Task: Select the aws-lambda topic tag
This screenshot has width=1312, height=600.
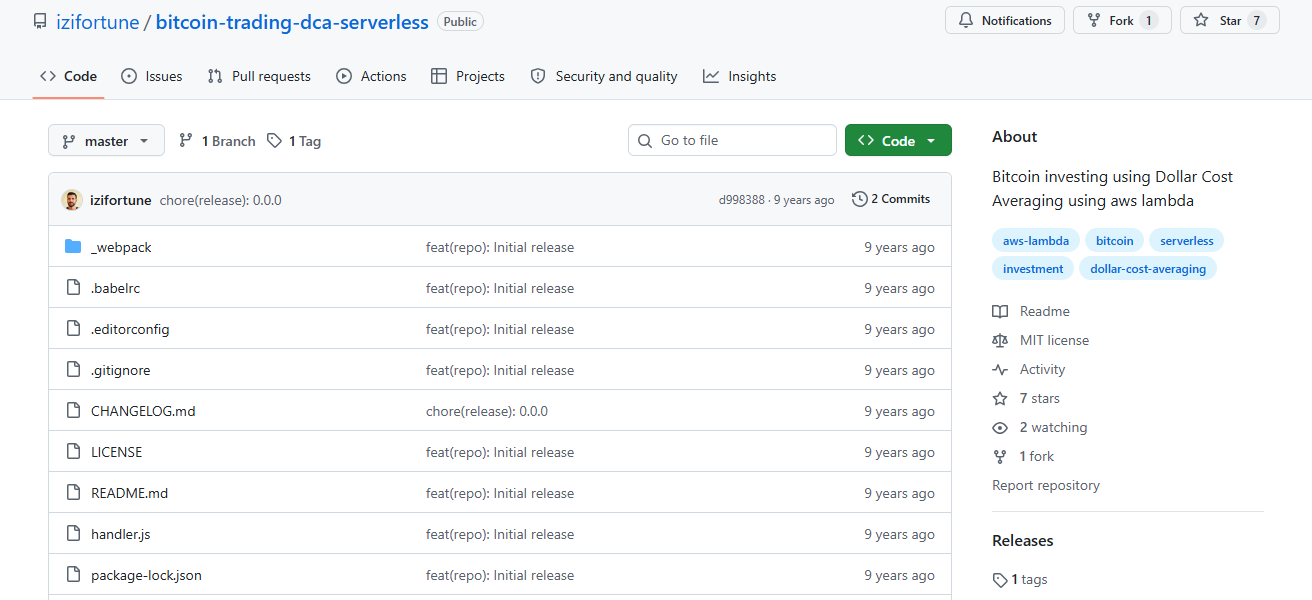Action: click(x=1036, y=240)
